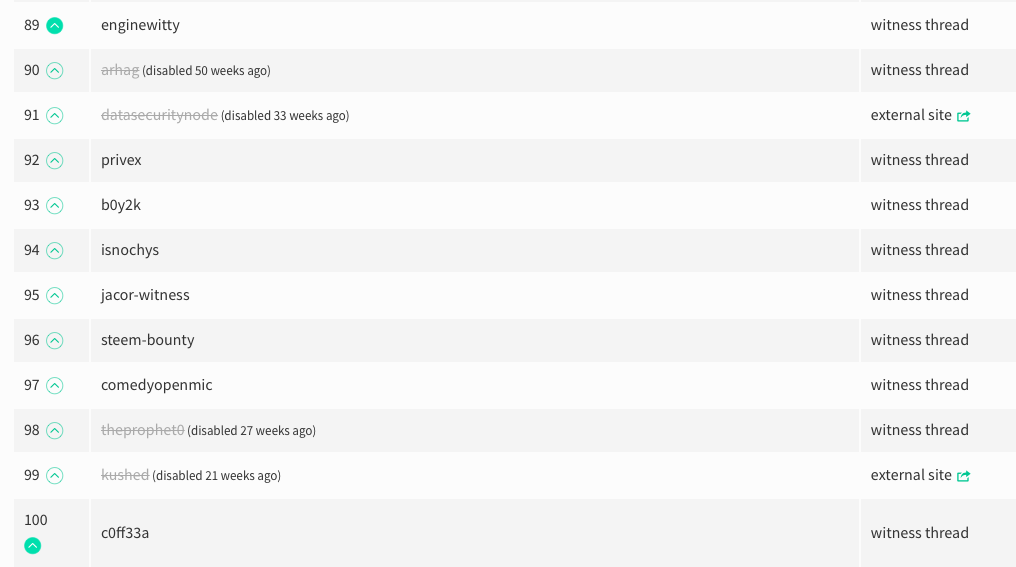Open kushed external site link
The width and height of the screenshot is (1016, 567).
(x=919, y=475)
